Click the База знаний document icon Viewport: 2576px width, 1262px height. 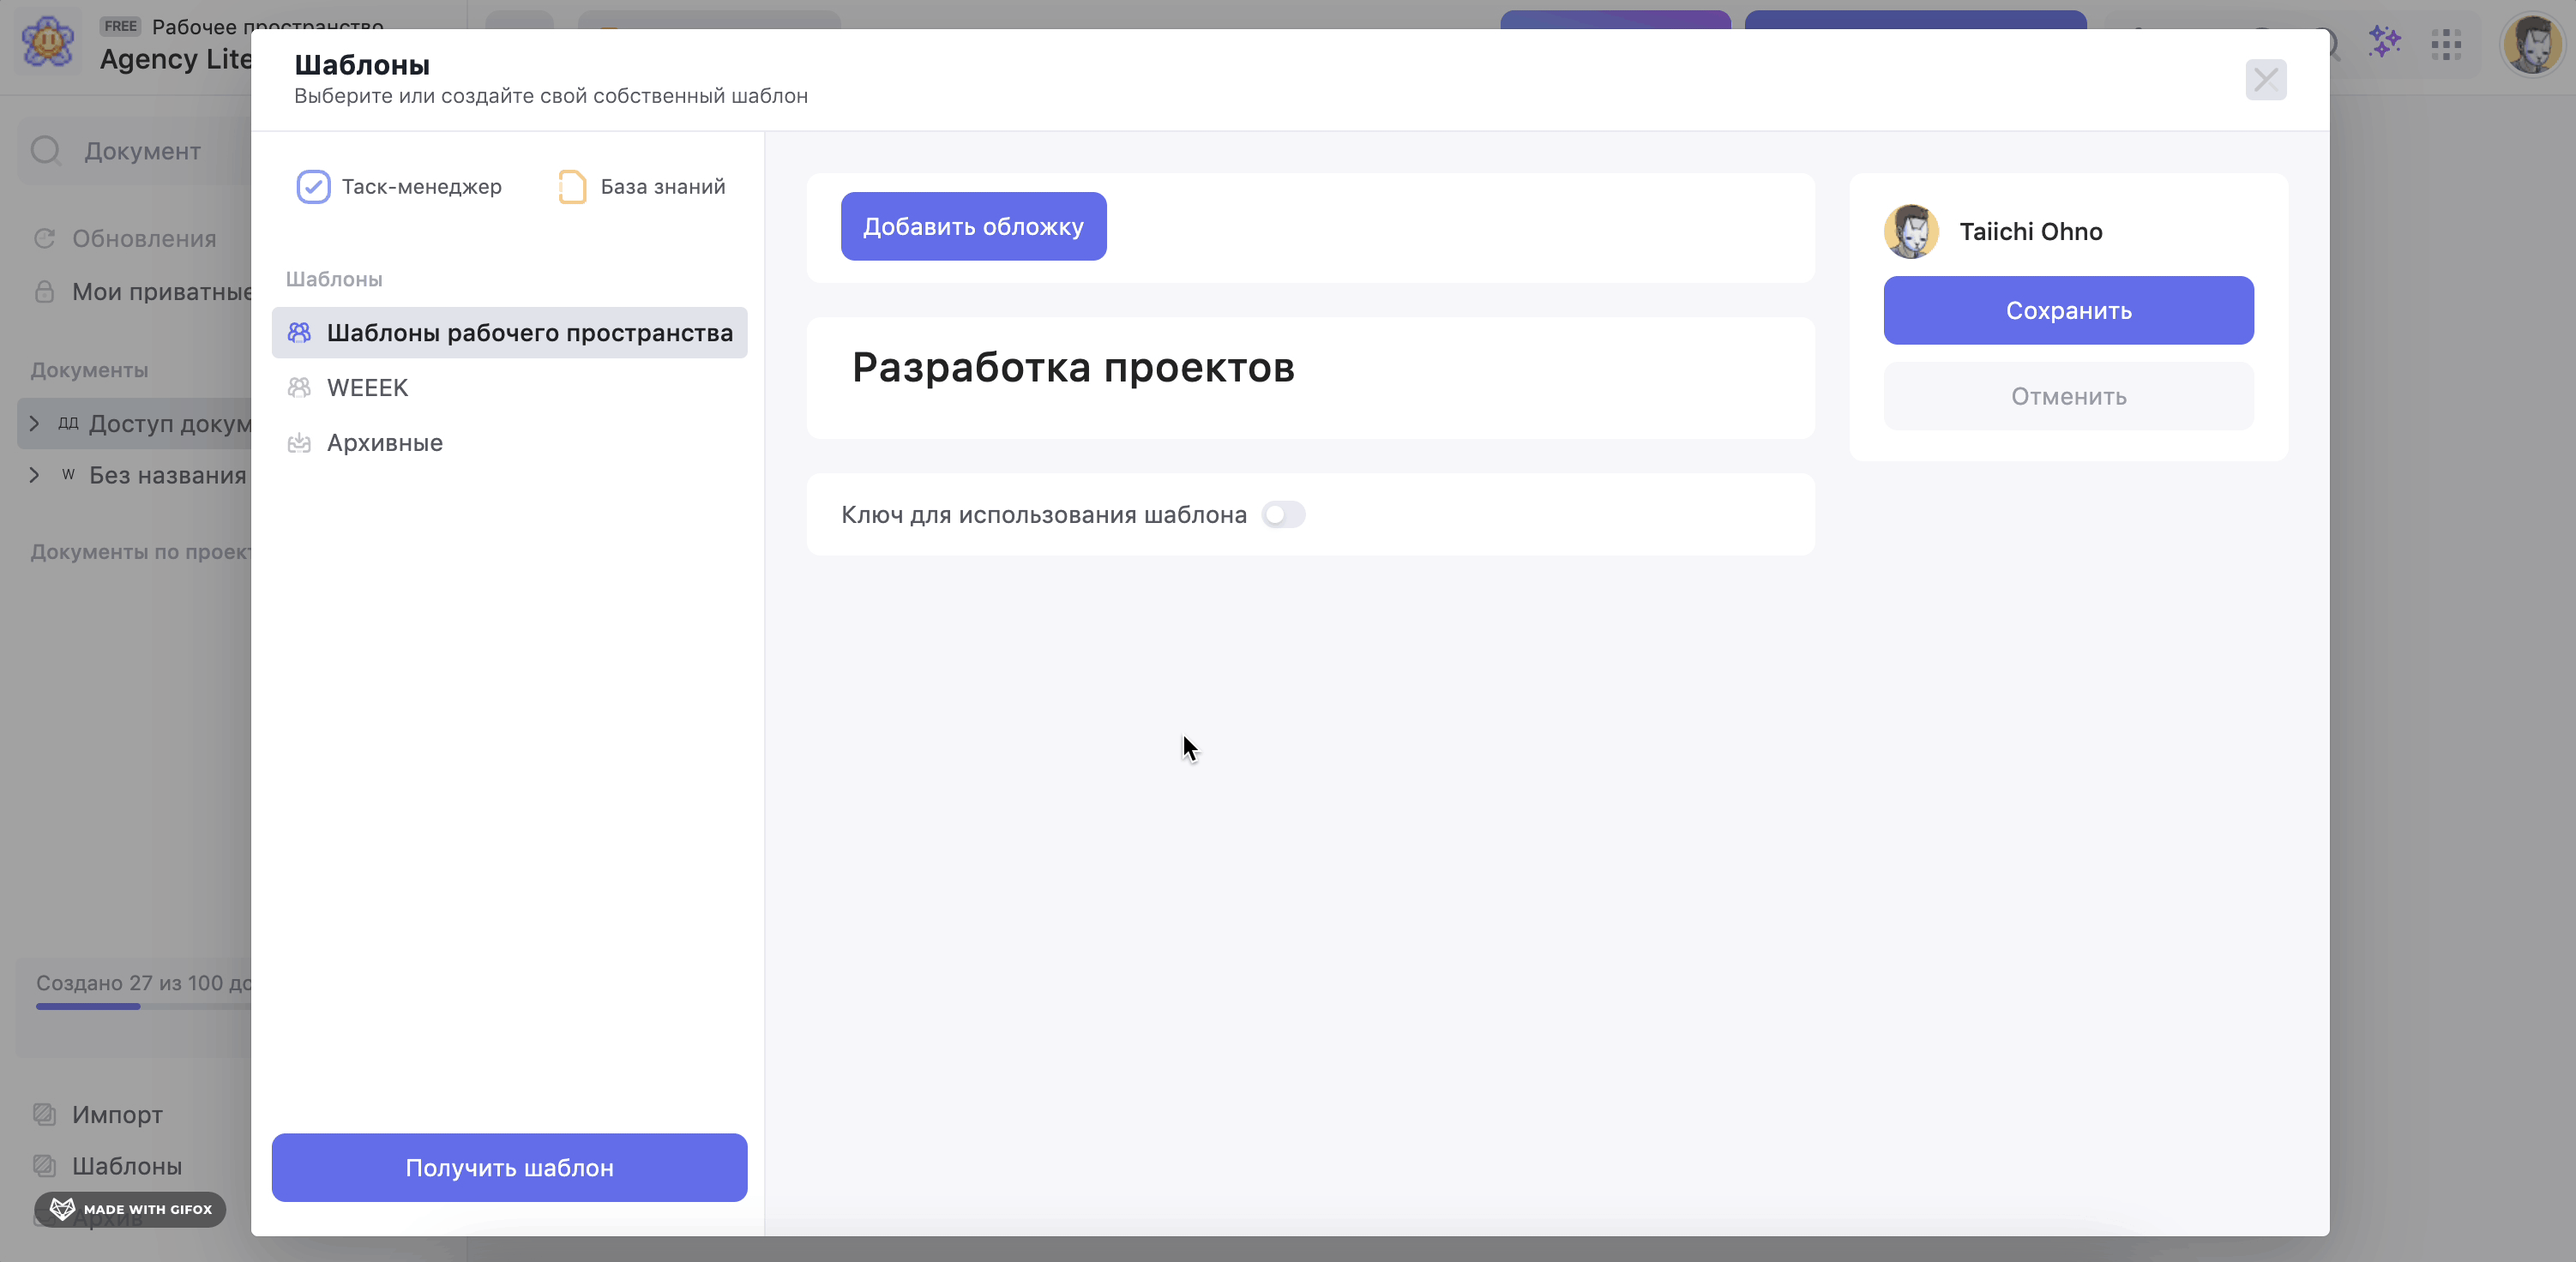[572, 187]
